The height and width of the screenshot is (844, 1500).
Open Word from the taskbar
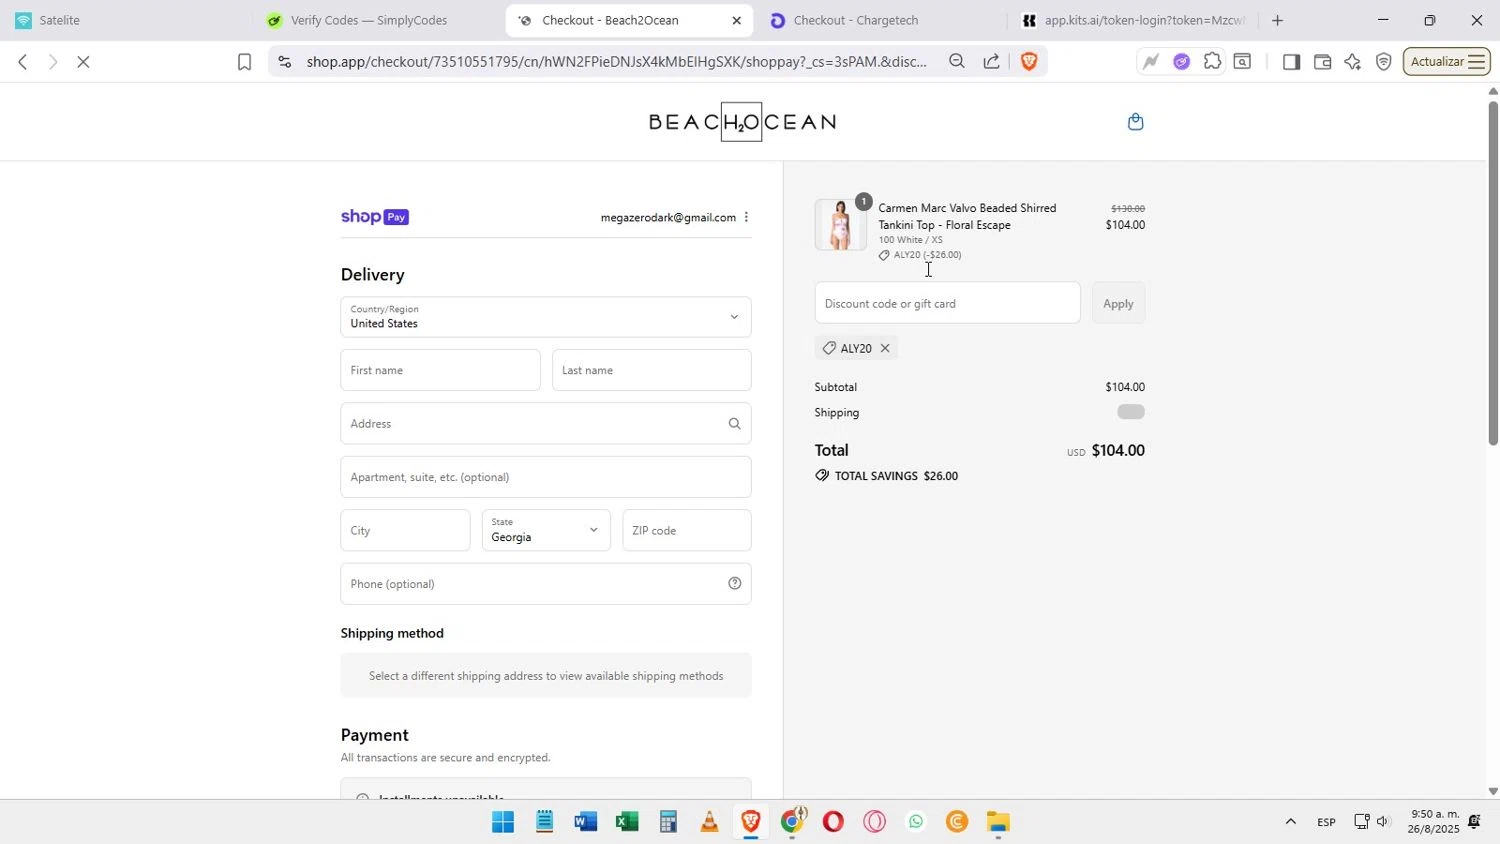(586, 822)
